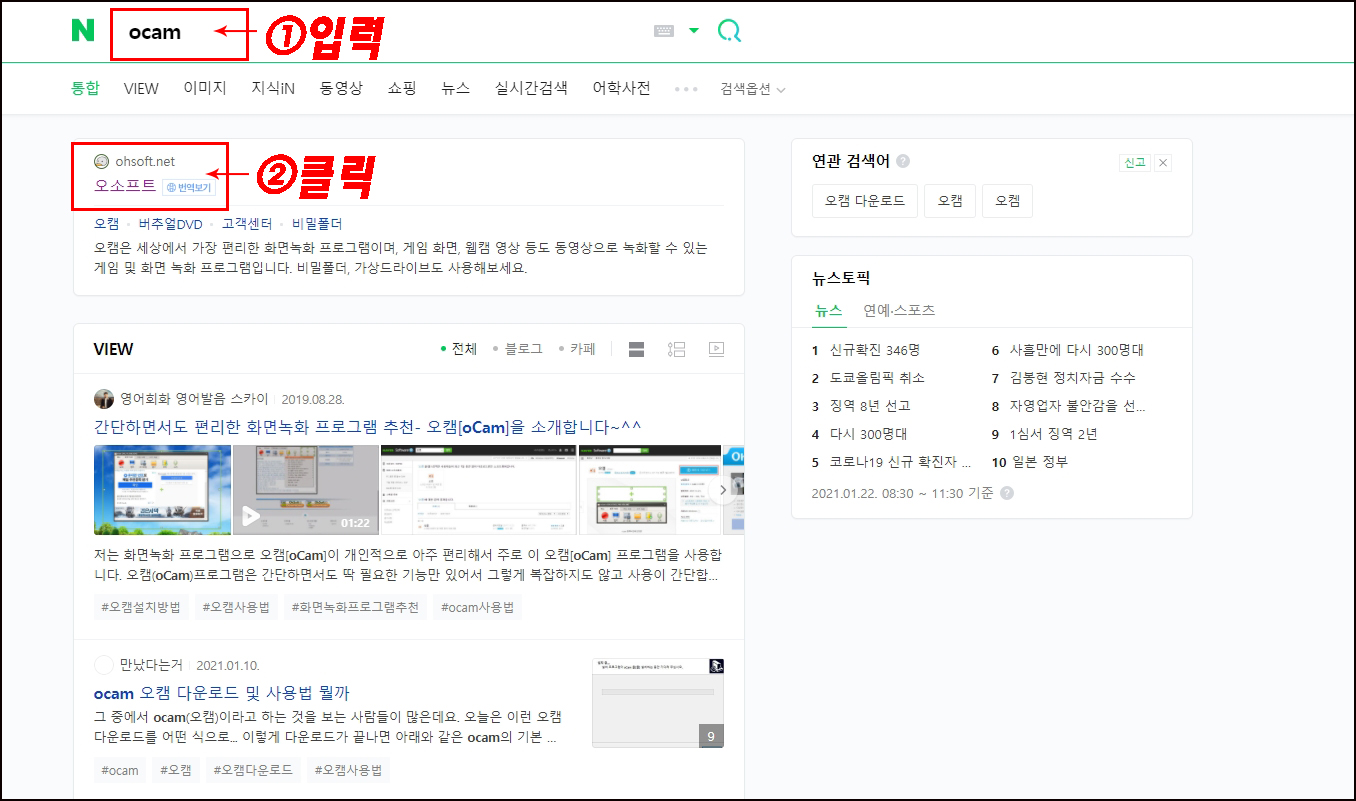Open the first blog post thumbnail
1356x801 pixels.
162,490
